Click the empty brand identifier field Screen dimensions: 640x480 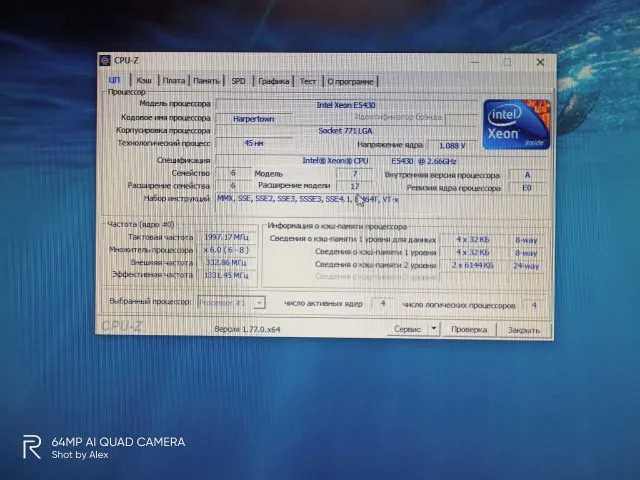pyautogui.click(x=461, y=119)
